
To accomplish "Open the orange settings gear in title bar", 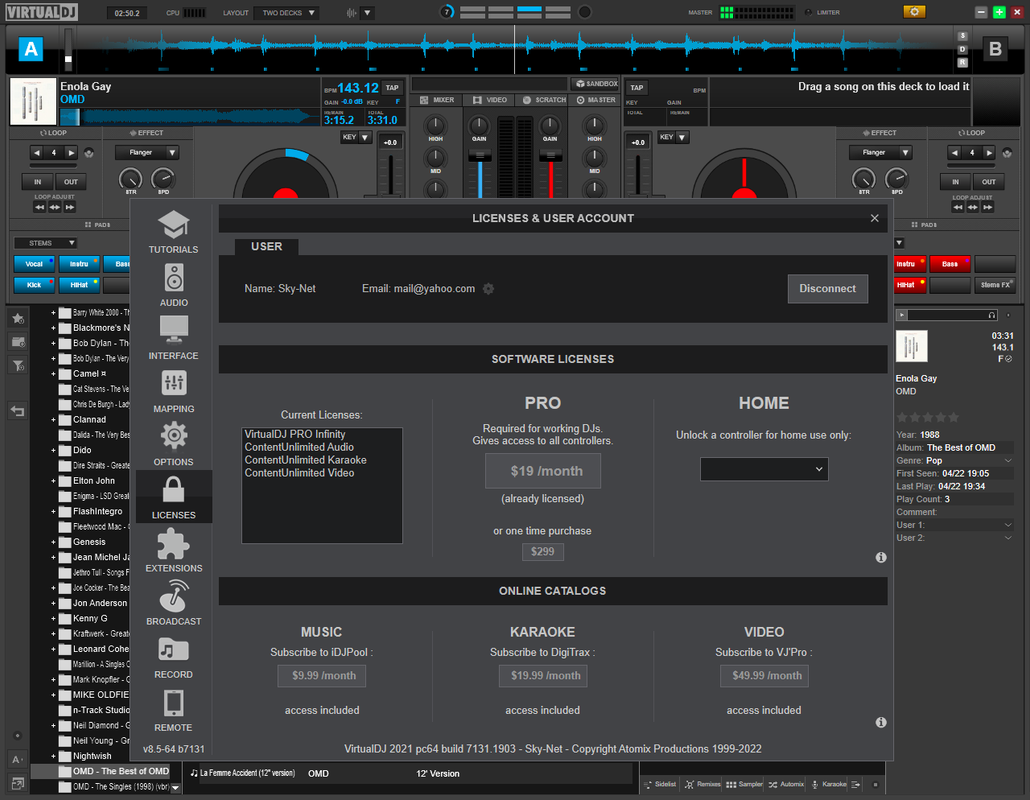I will 914,12.
